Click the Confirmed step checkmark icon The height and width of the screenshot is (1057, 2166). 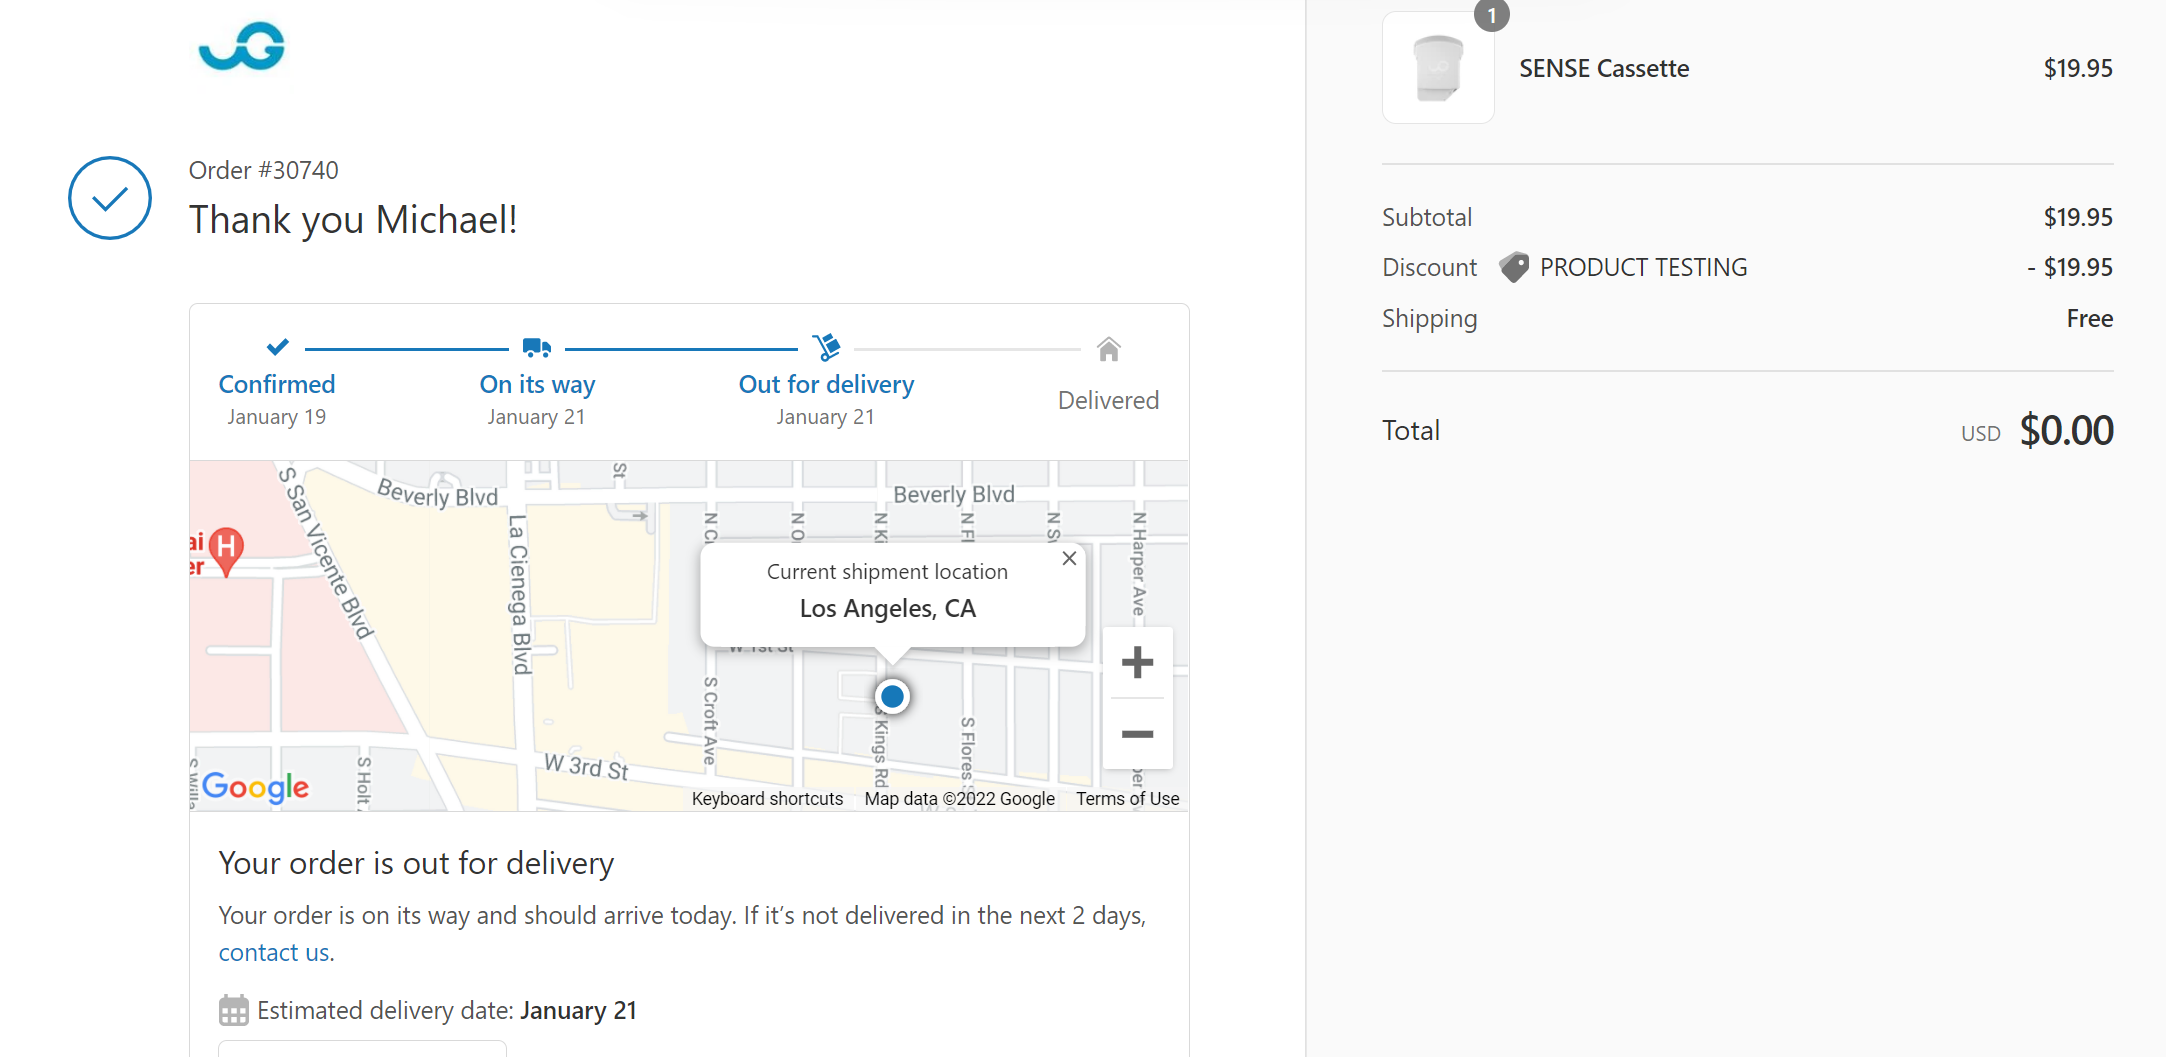pos(277,347)
